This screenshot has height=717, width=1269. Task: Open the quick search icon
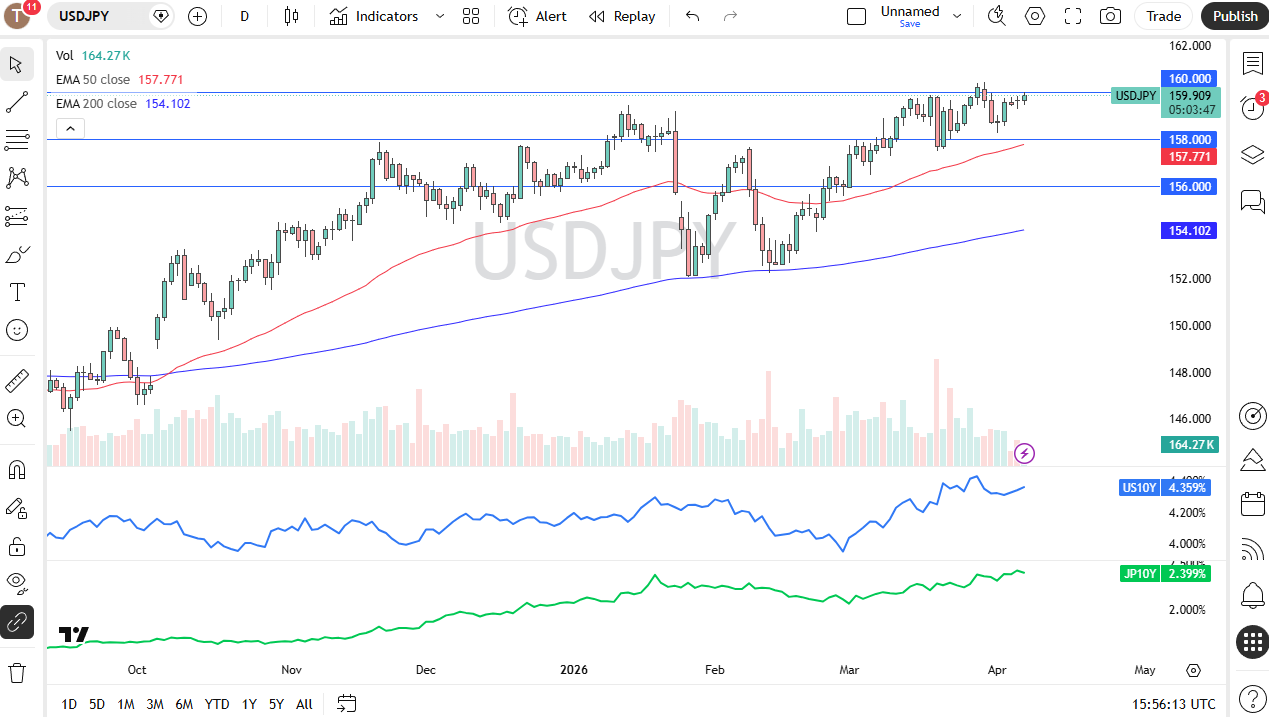(996, 16)
